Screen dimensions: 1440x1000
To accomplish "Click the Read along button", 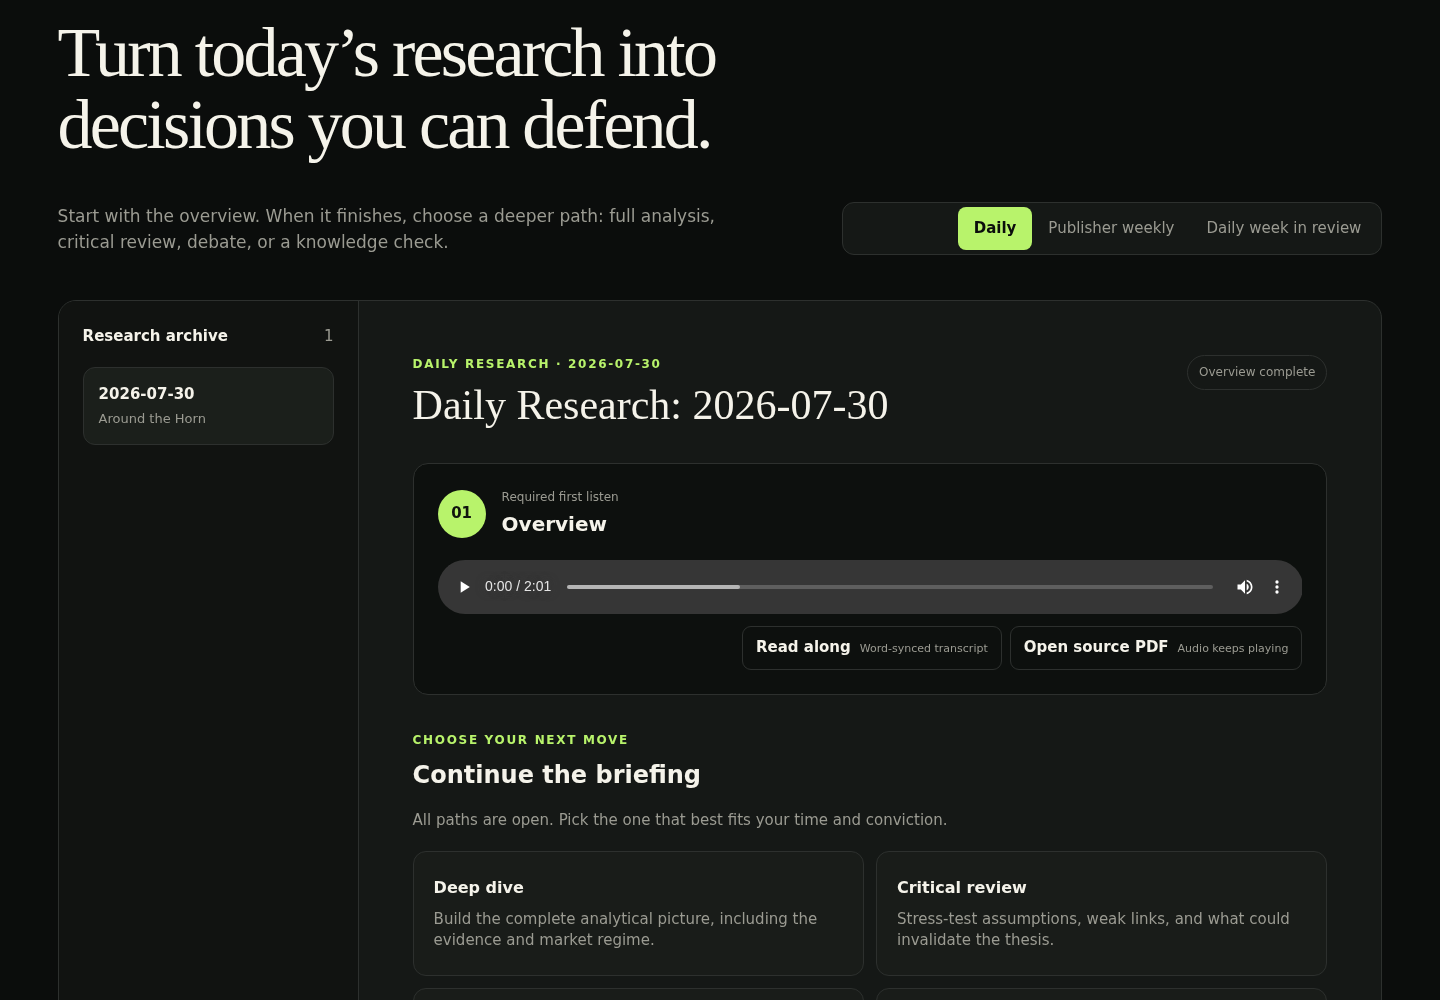I will pos(872,648).
